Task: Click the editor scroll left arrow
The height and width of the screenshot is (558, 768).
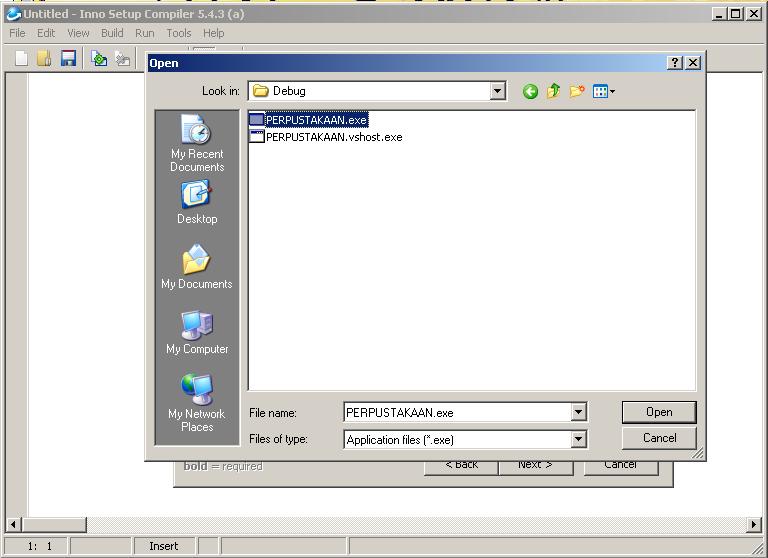Action: pos(13,524)
